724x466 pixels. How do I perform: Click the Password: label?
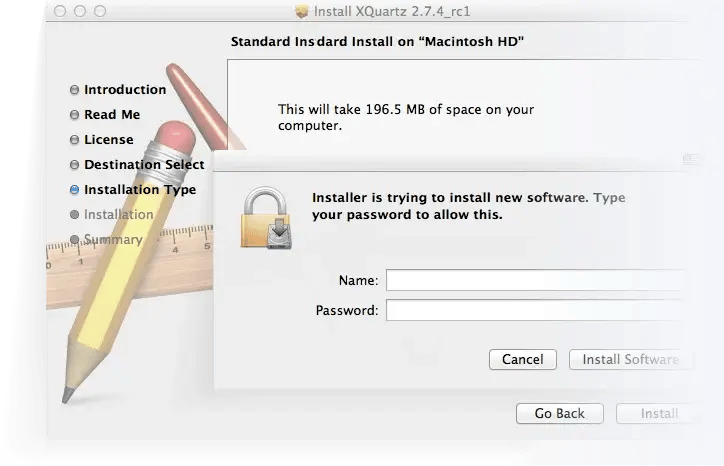347,310
